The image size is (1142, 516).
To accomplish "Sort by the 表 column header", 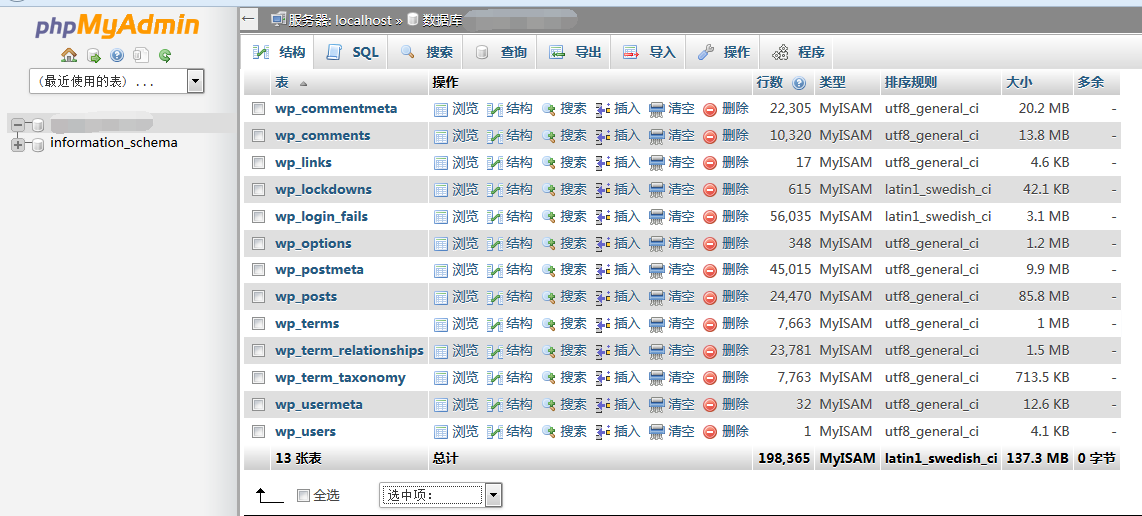I will [282, 83].
